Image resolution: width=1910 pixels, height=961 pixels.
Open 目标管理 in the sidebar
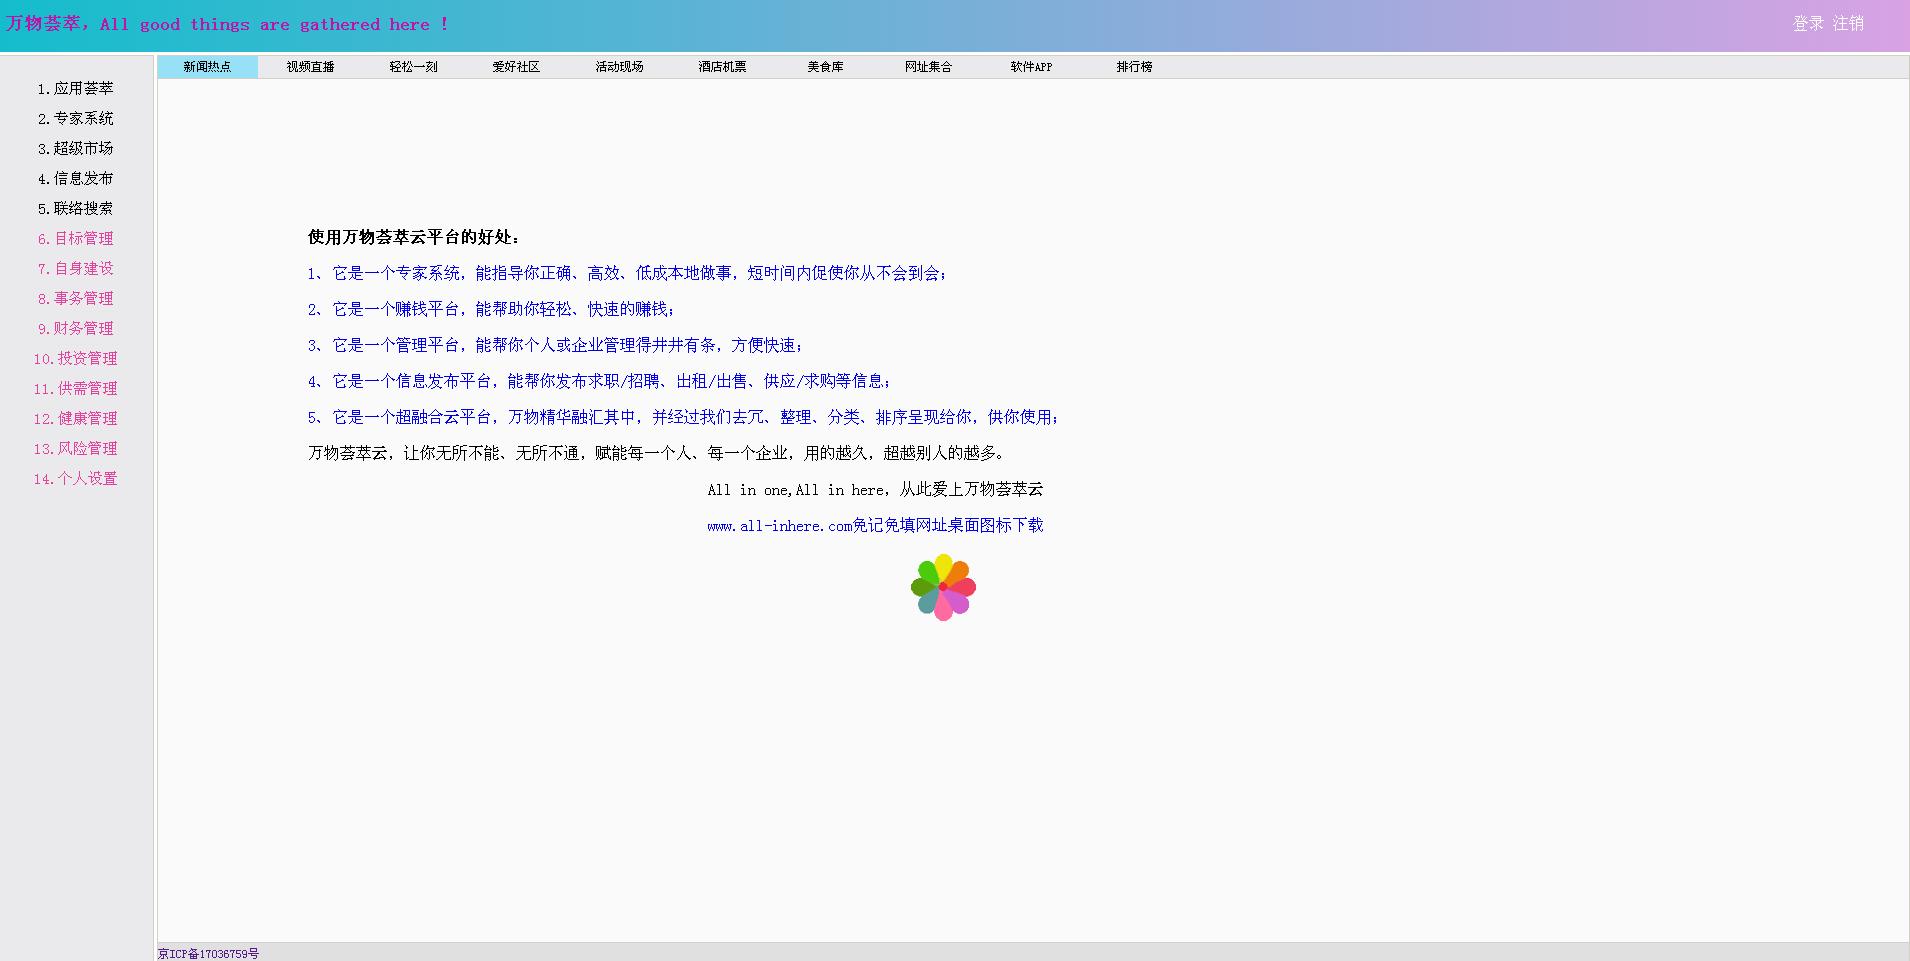pyautogui.click(x=76, y=239)
